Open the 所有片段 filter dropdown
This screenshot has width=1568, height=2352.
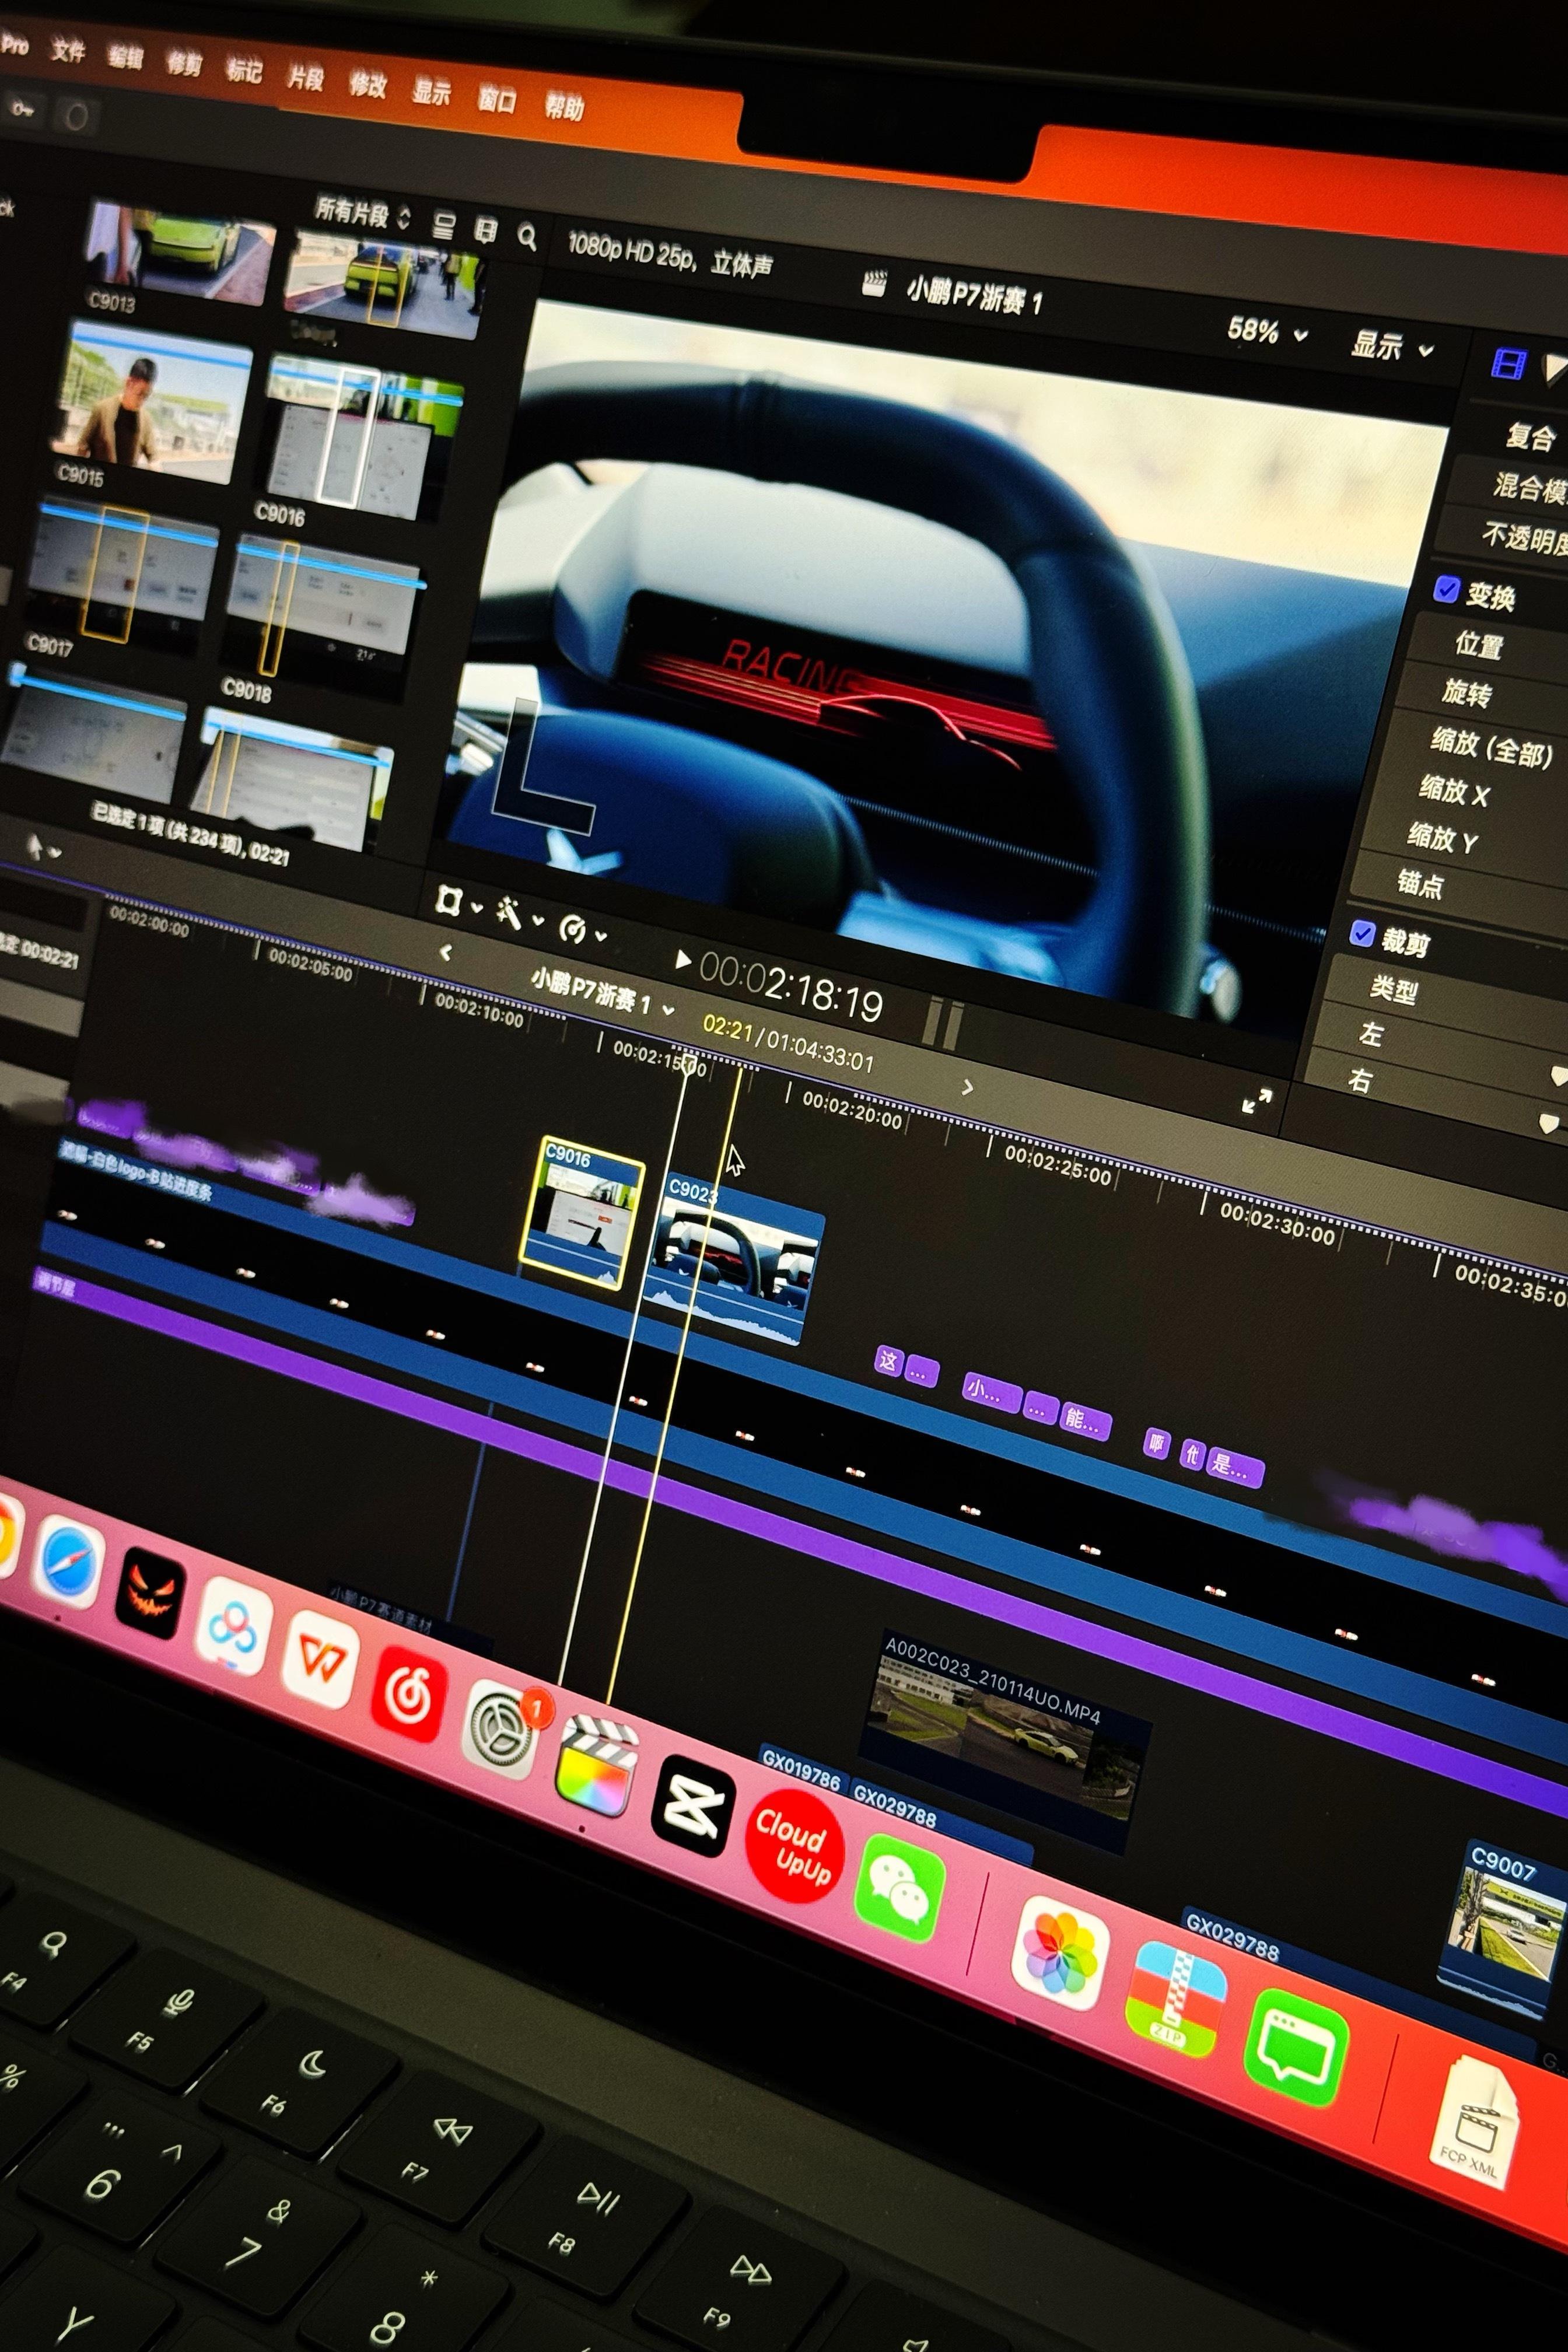pos(362,212)
